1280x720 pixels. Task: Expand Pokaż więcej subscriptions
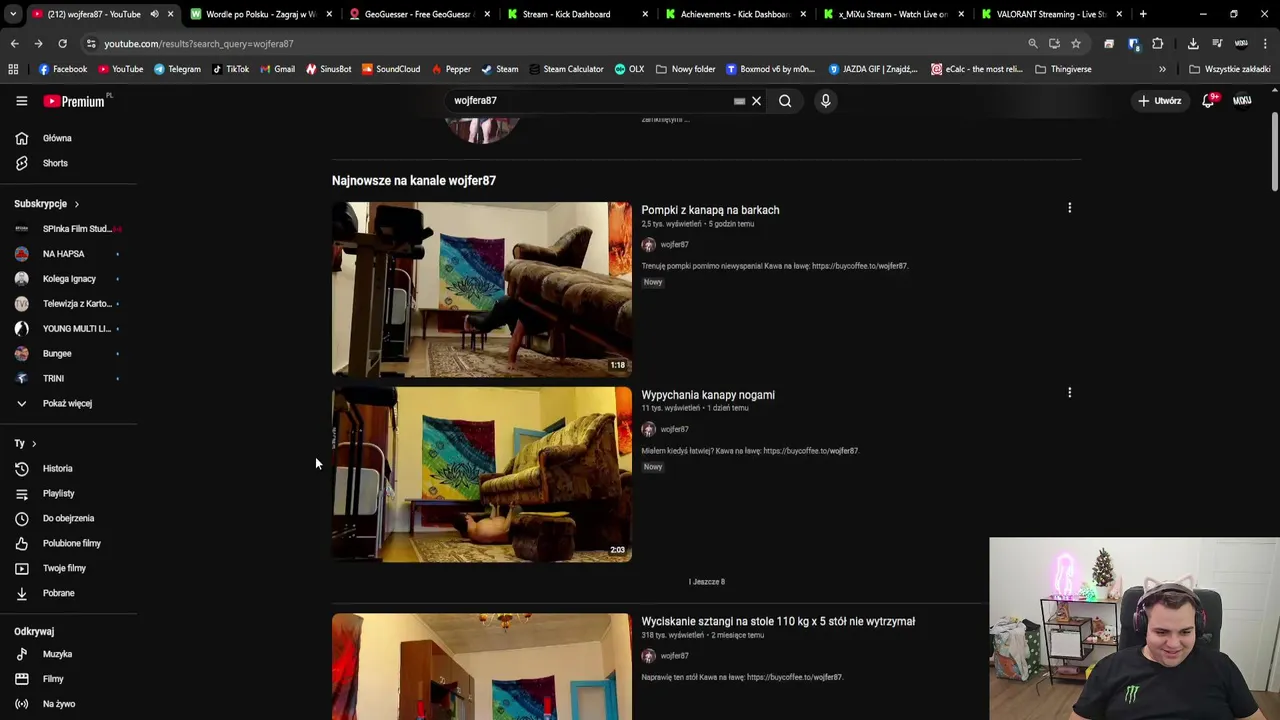[68, 403]
